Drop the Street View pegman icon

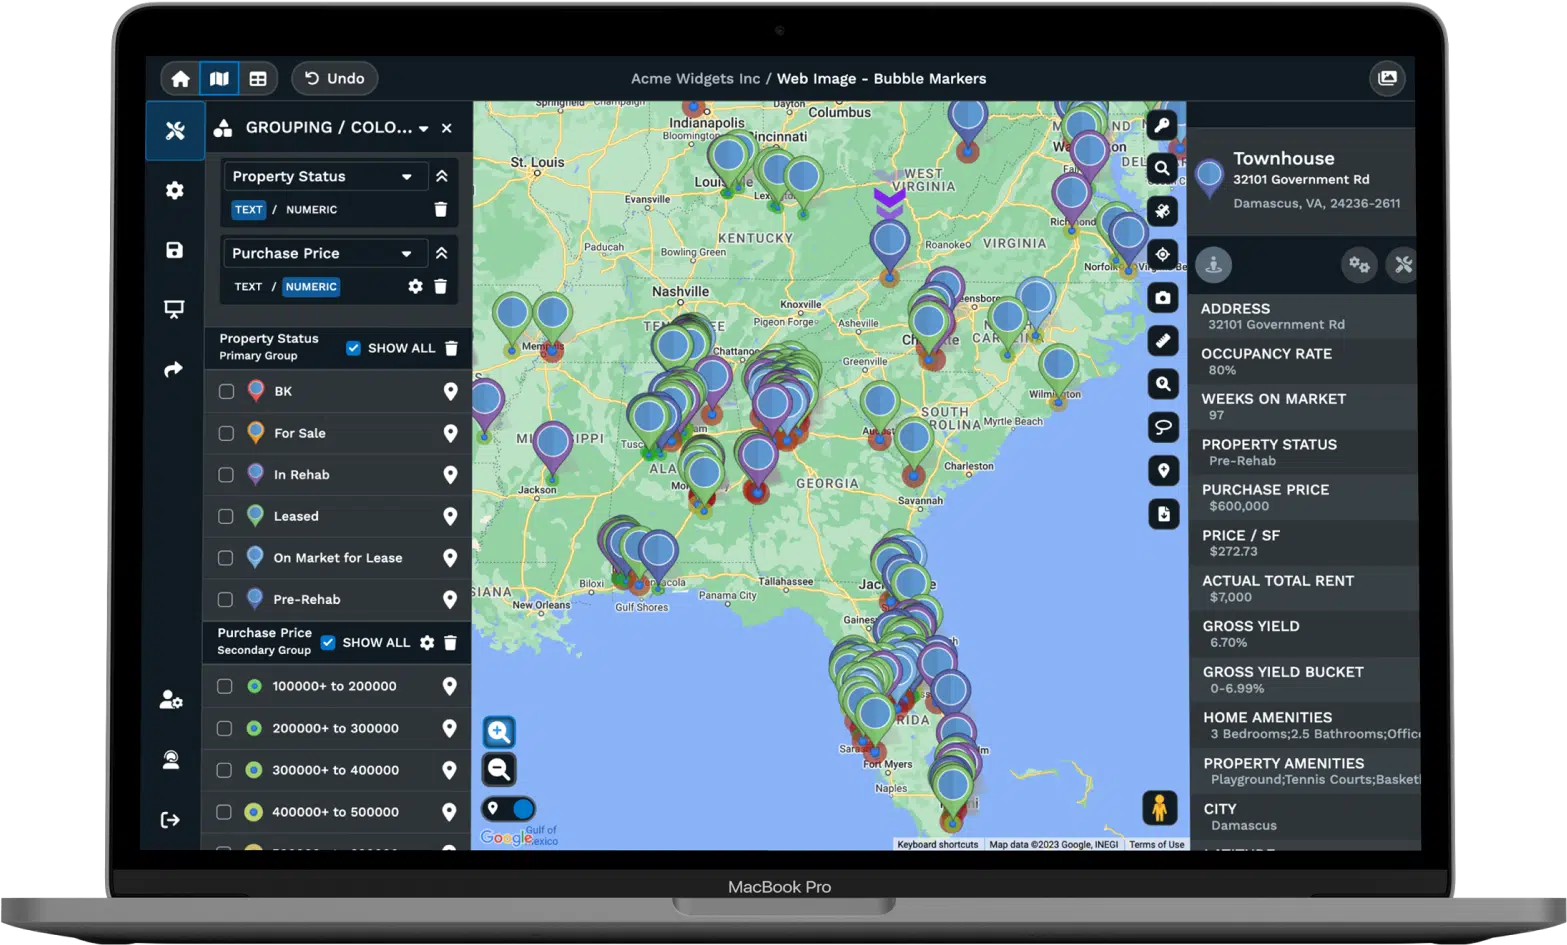pyautogui.click(x=1159, y=808)
